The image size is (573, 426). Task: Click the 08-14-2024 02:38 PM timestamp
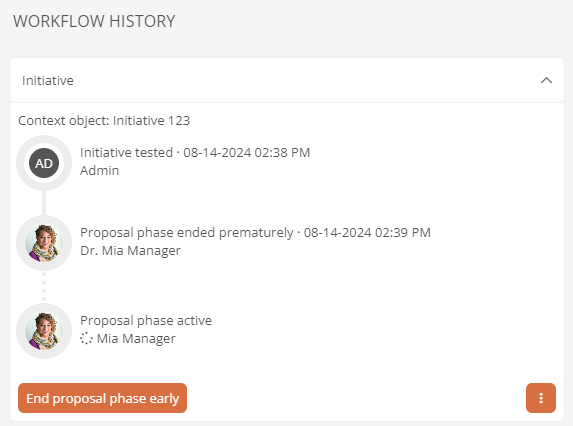[247, 152]
